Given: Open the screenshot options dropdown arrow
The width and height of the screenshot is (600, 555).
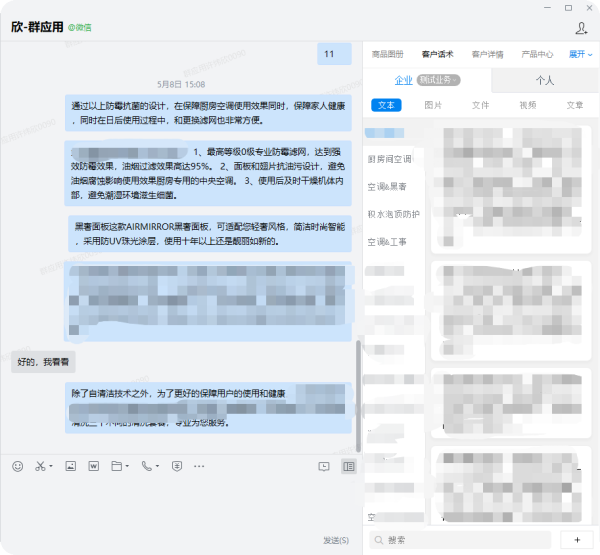Looking at the screenshot, I should (51, 467).
